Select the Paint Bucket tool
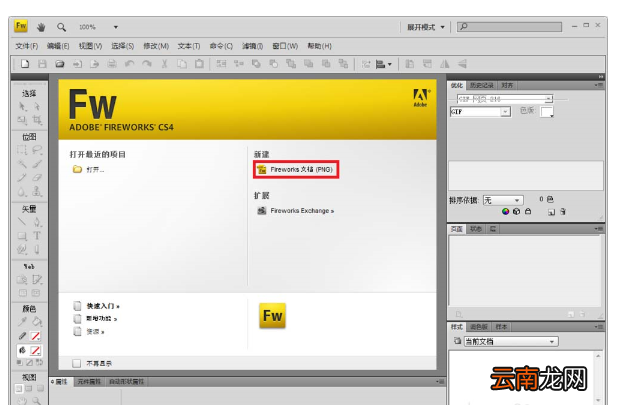The height and width of the screenshot is (407, 624). click(x=37, y=321)
